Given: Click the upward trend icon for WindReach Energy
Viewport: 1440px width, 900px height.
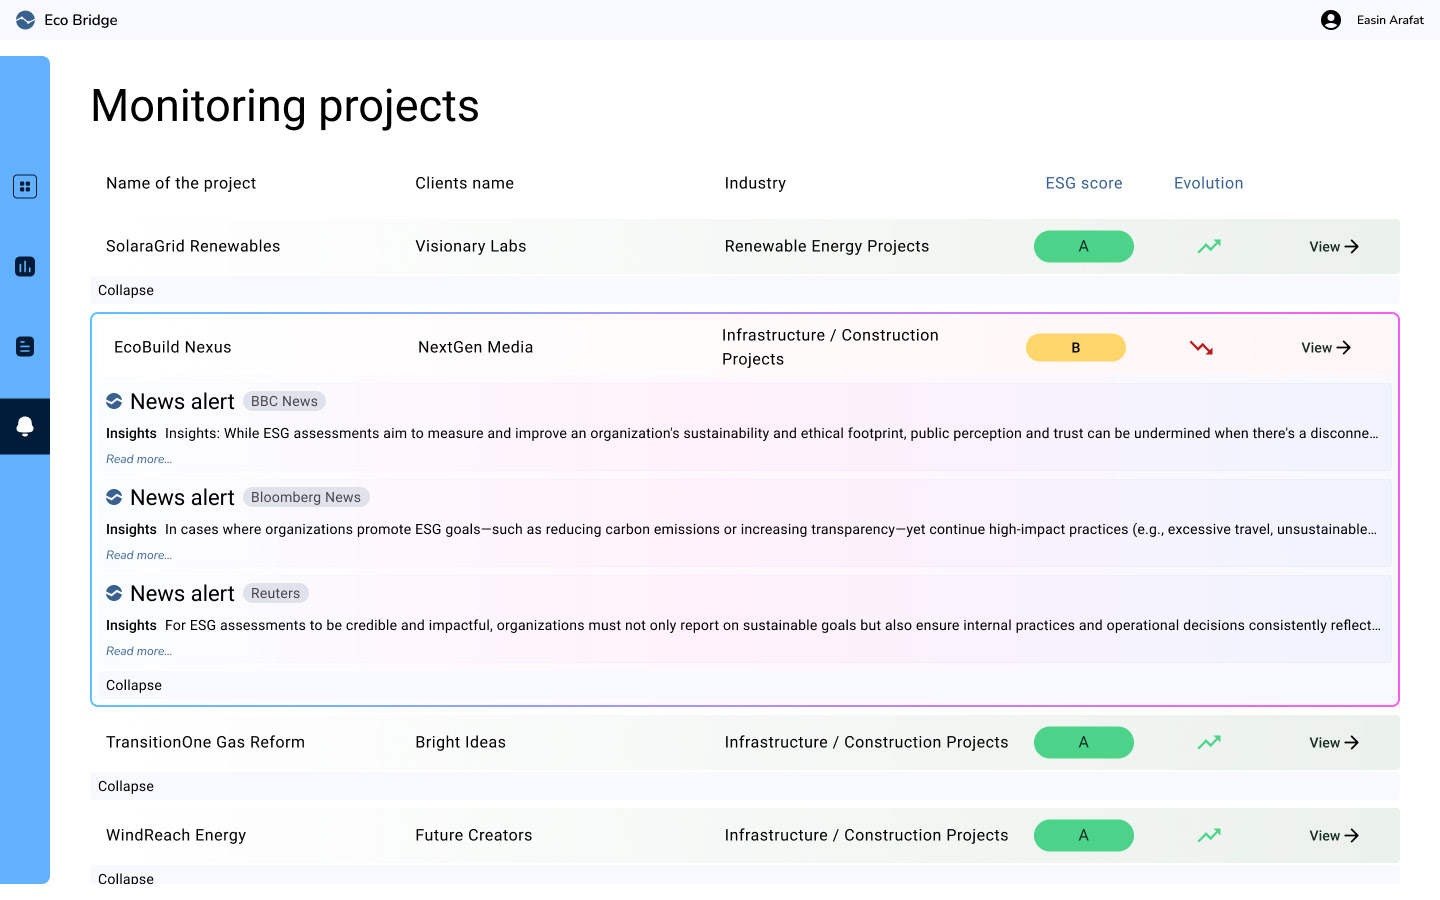Looking at the screenshot, I should pyautogui.click(x=1209, y=835).
